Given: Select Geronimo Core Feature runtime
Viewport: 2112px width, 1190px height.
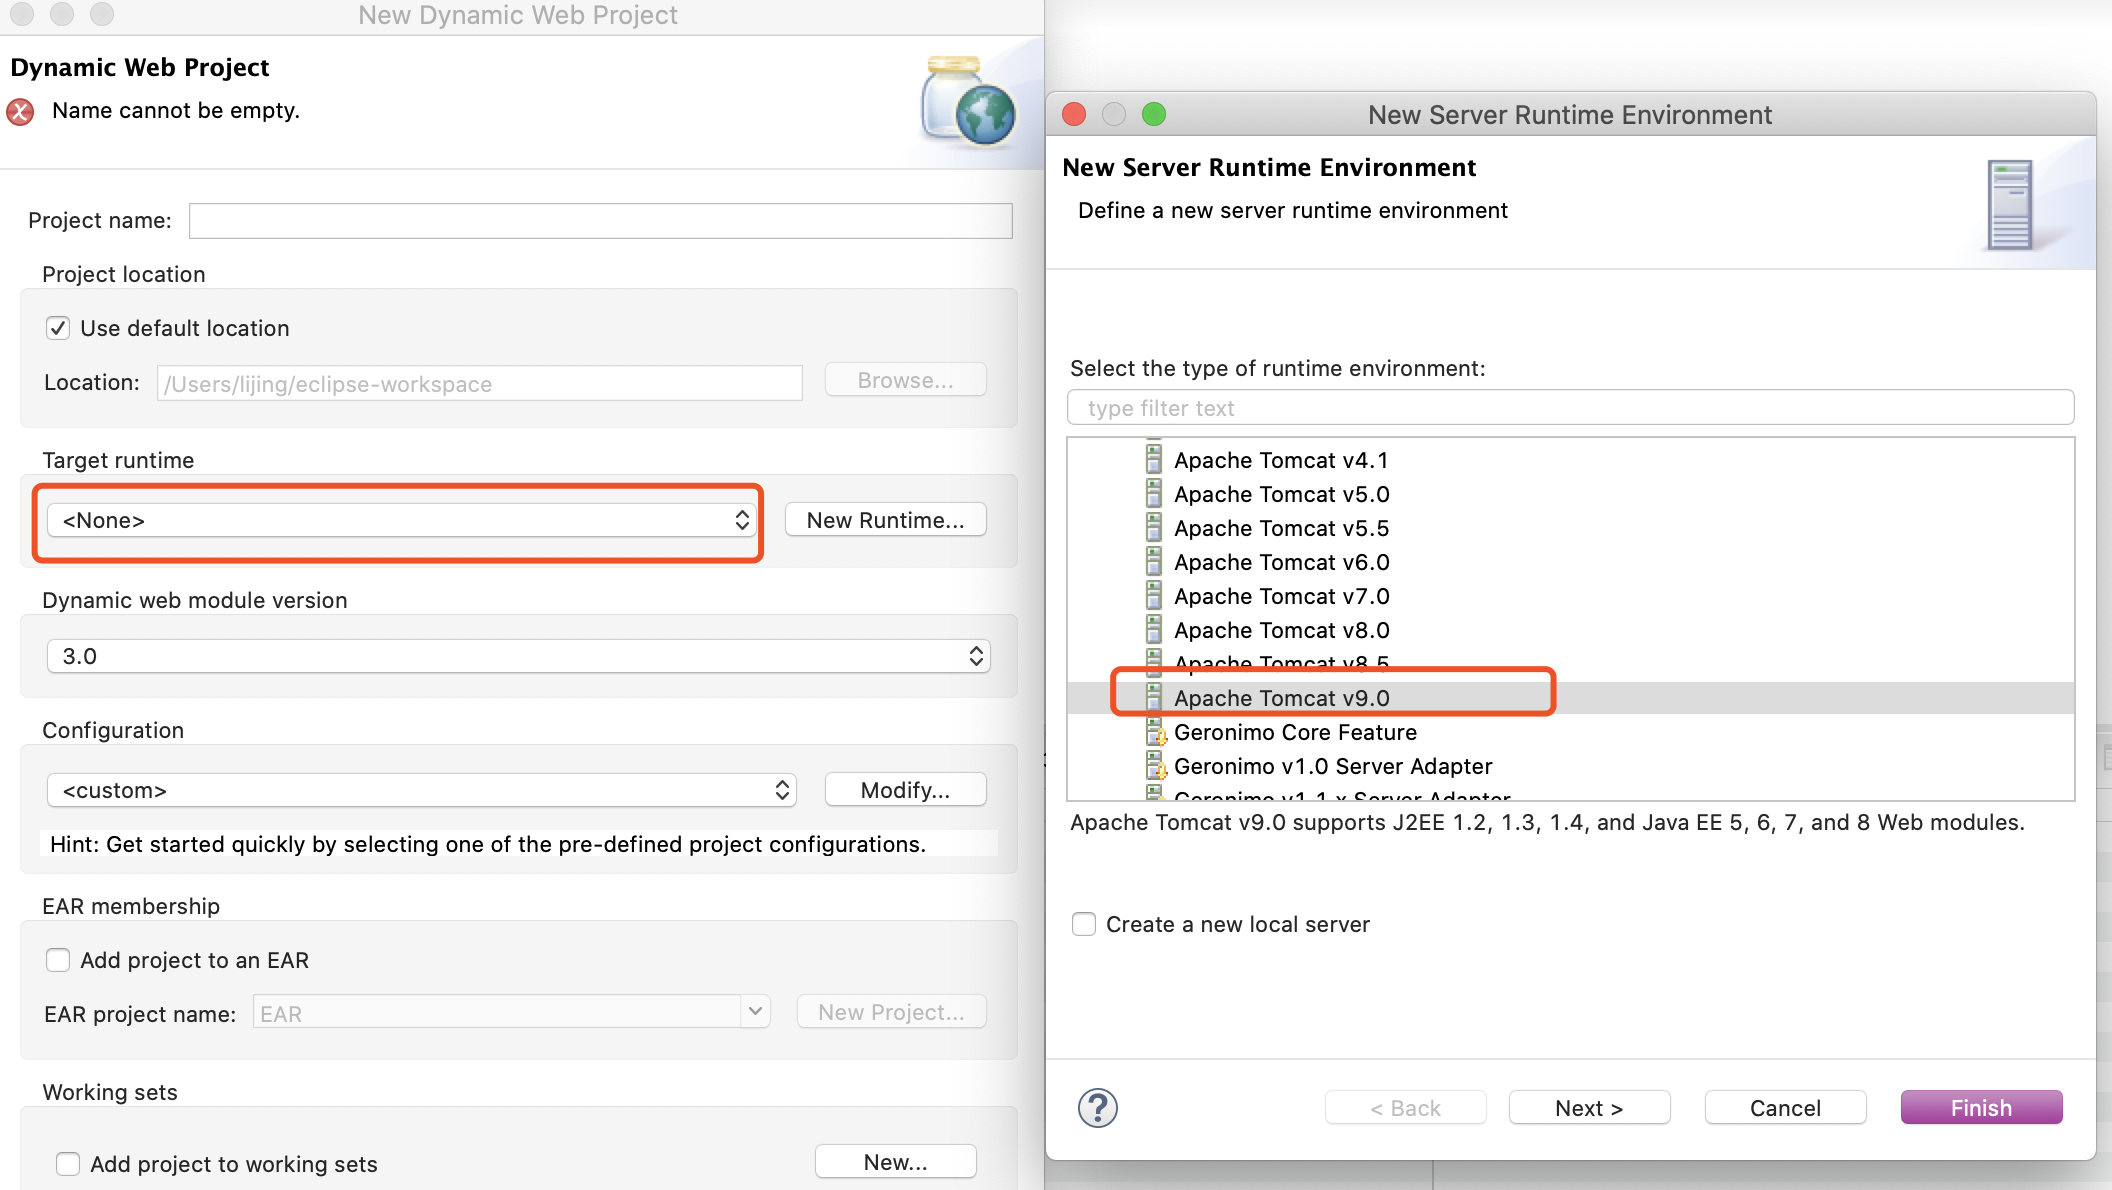Looking at the screenshot, I should tap(1294, 731).
